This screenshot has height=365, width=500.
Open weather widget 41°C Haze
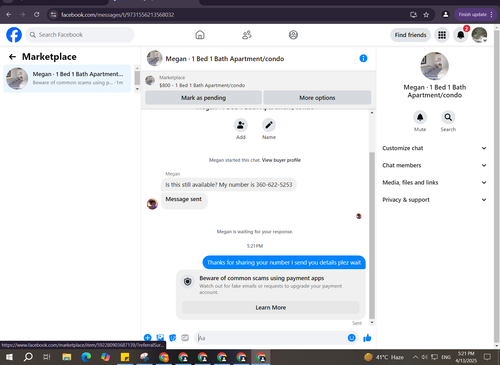click(384, 357)
